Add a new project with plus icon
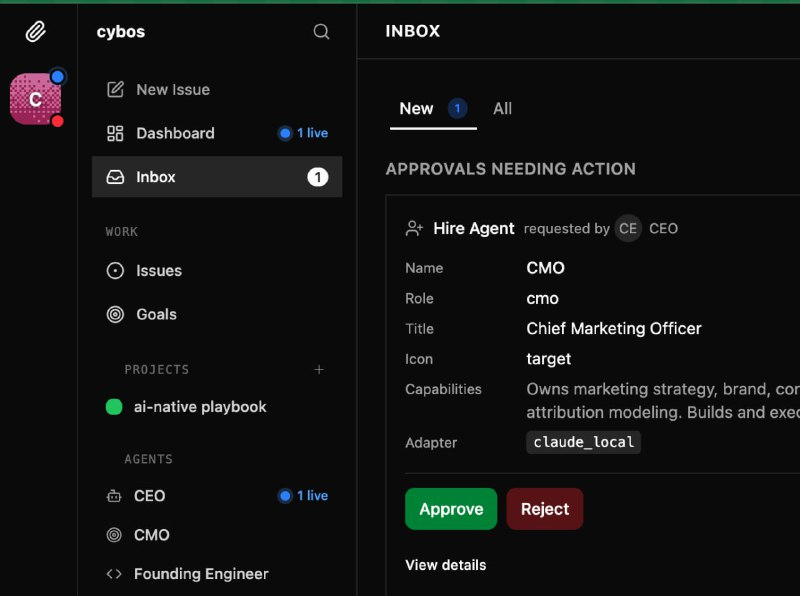The width and height of the screenshot is (800, 596). [320, 369]
